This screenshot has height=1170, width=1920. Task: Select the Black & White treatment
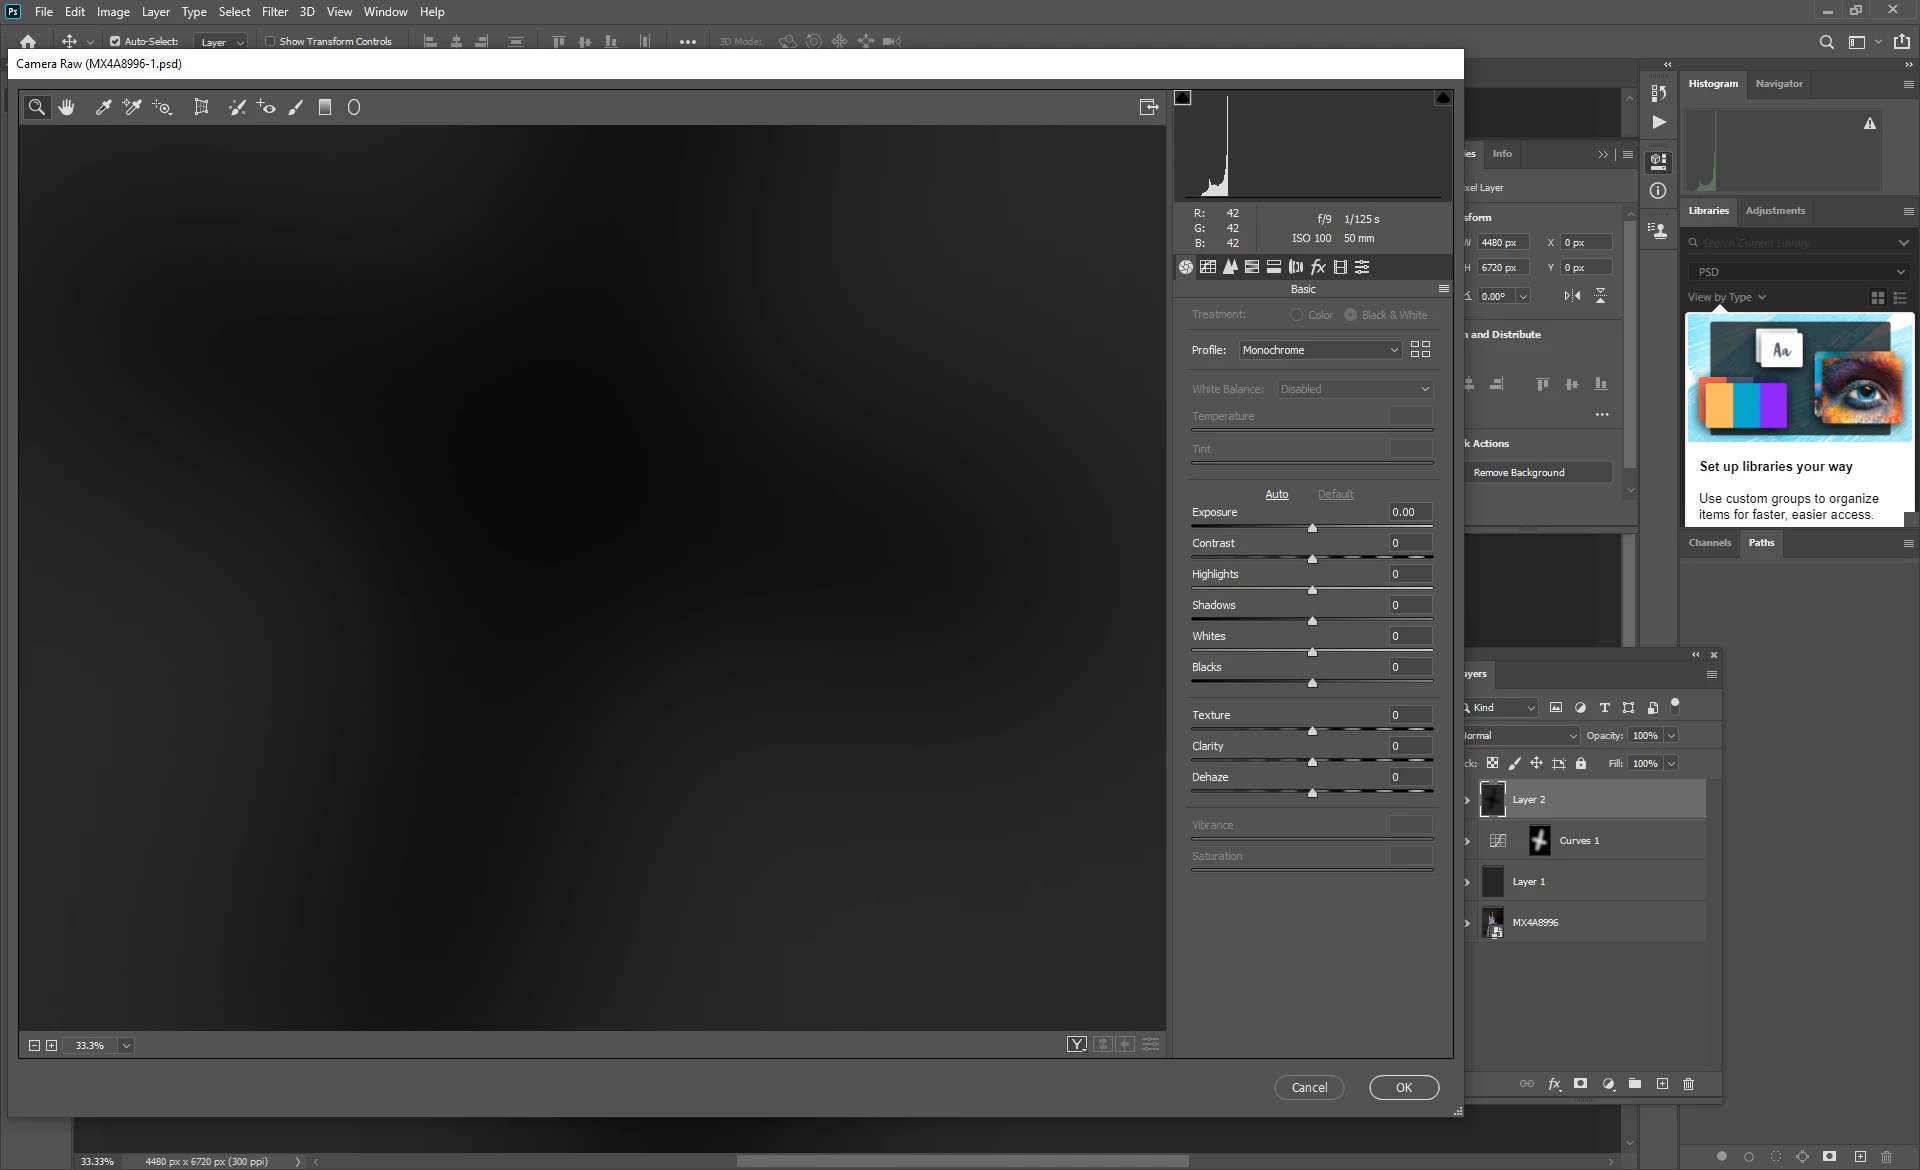pos(1351,315)
